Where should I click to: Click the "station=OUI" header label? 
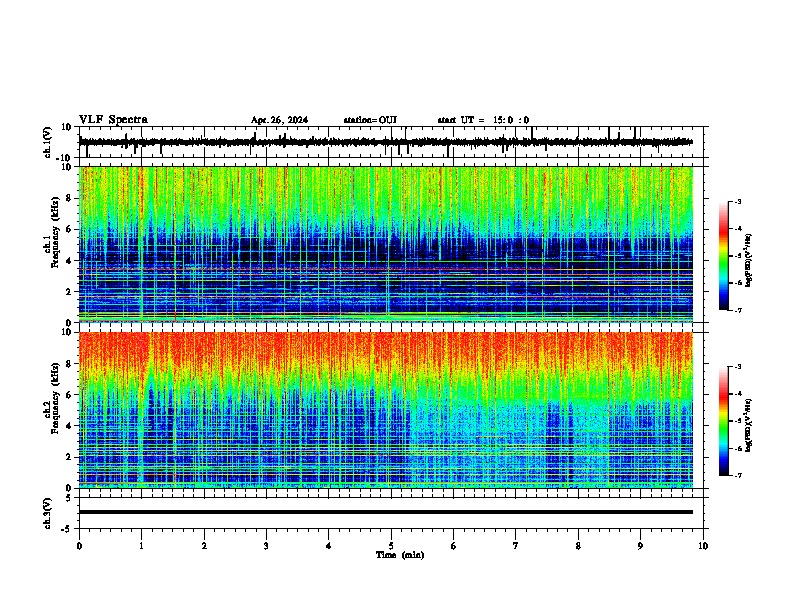[x=370, y=120]
